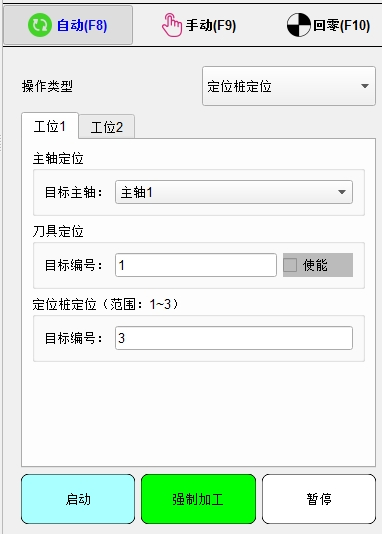Screen dimensions: 382x534
Task: Click the black-white homing target icon
Action: (299, 25)
